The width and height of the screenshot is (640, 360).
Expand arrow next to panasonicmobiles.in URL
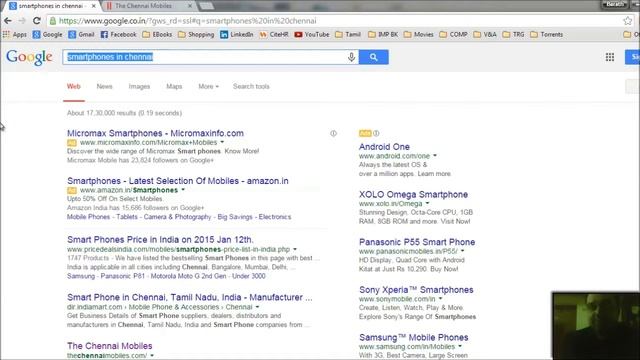pyautogui.click(x=462, y=251)
